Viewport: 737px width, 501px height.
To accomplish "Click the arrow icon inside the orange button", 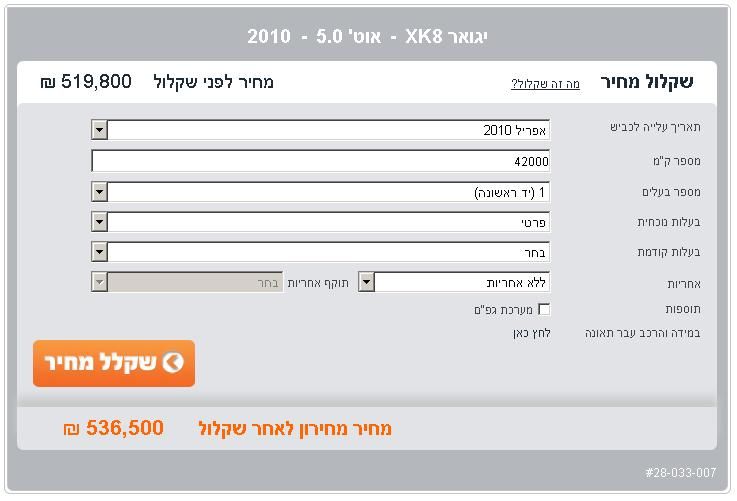I will pos(173,363).
